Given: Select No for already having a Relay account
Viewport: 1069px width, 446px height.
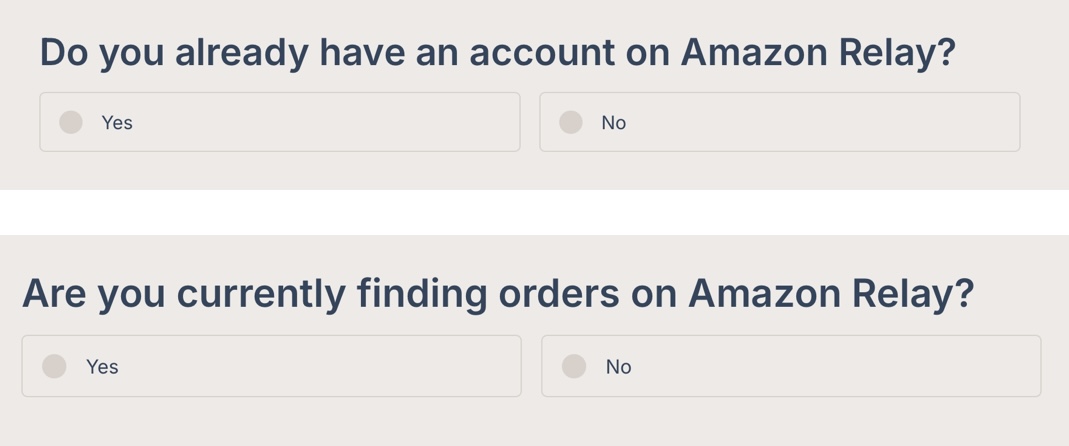Looking at the screenshot, I should point(571,122).
